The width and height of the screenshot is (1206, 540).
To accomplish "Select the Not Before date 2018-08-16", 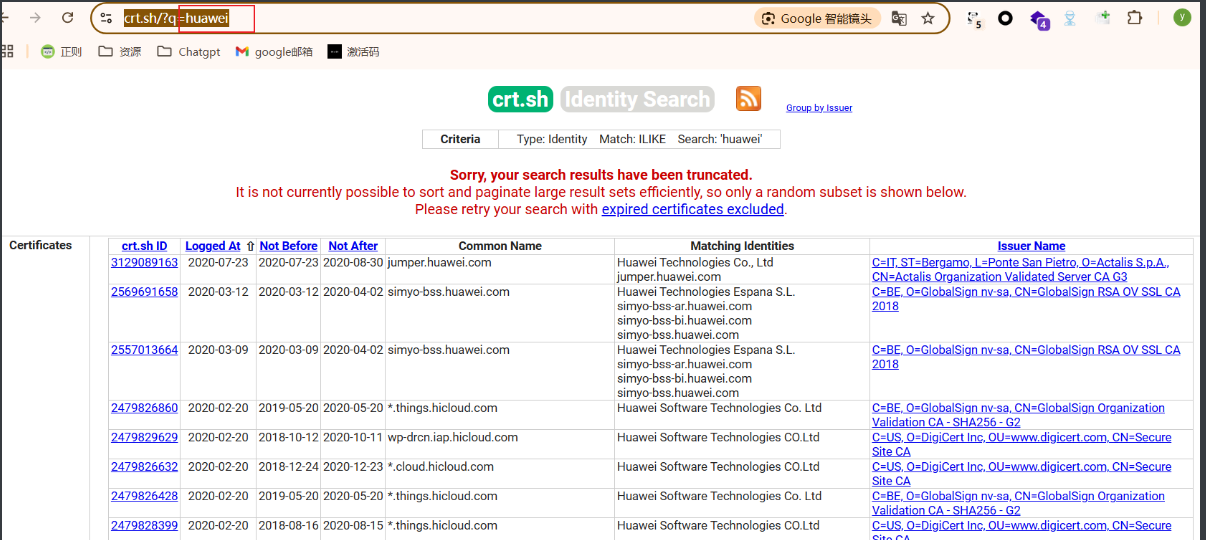I will (288, 525).
